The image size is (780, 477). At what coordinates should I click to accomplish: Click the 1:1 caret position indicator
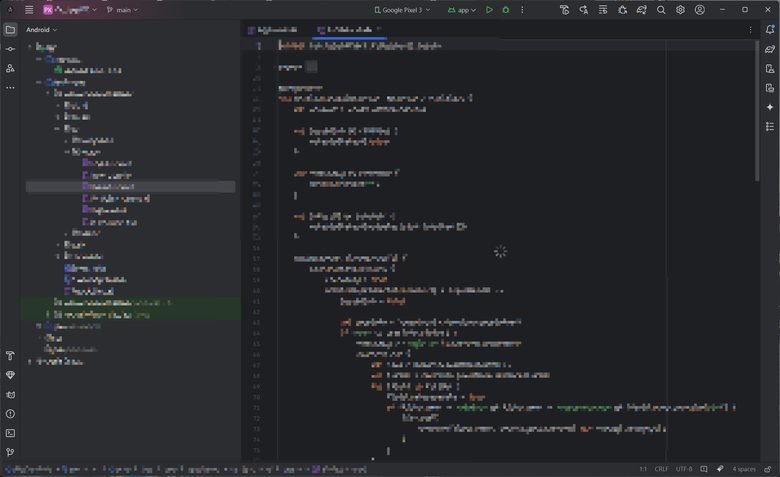tap(643, 469)
